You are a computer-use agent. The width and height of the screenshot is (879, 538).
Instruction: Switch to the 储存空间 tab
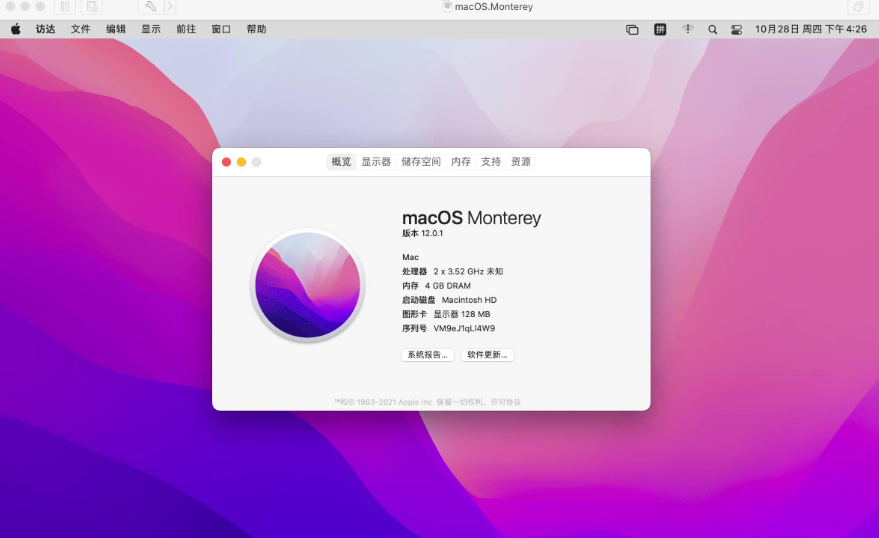(x=421, y=162)
